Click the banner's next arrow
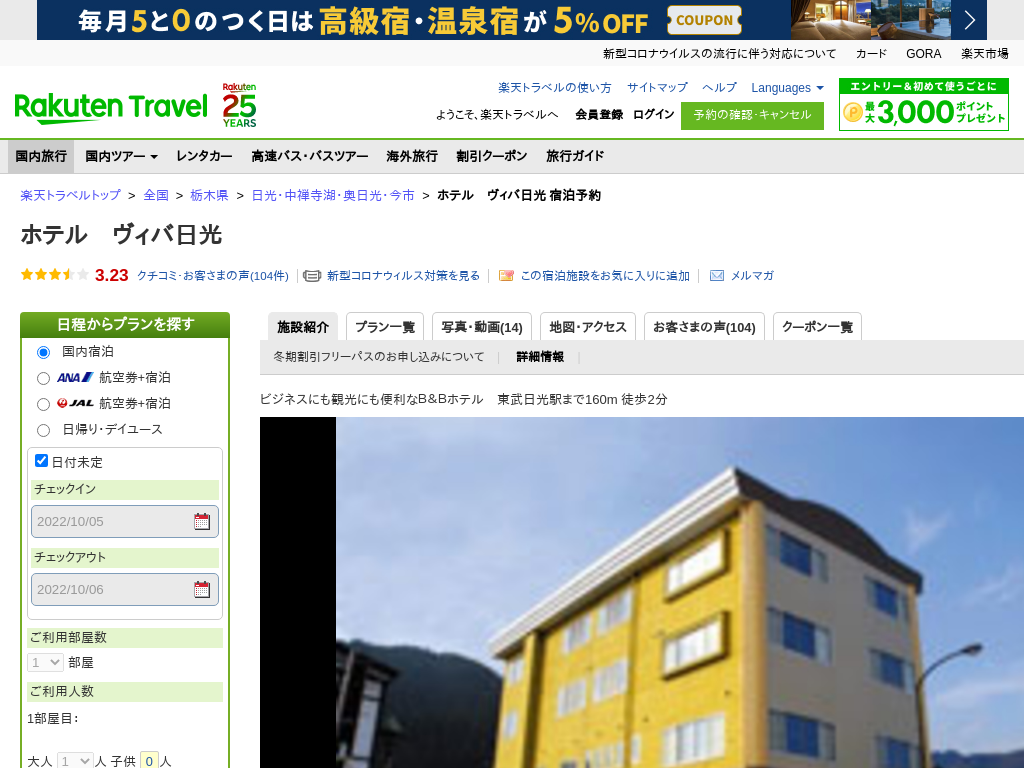This screenshot has width=1024, height=768. click(x=969, y=20)
